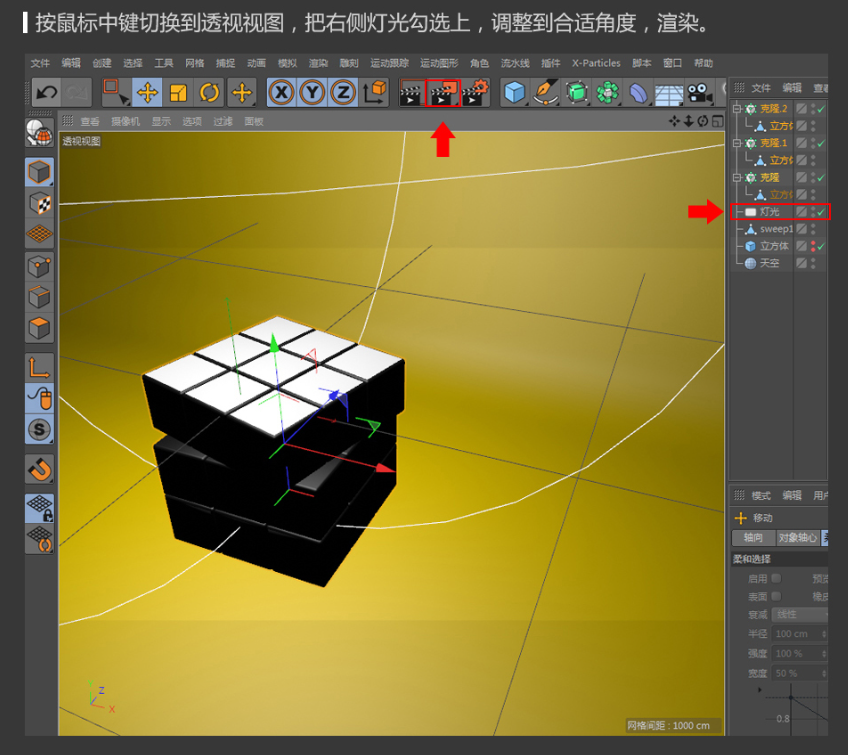Select the Move tool in toolbar
This screenshot has width=848, height=755.
[x=147, y=93]
